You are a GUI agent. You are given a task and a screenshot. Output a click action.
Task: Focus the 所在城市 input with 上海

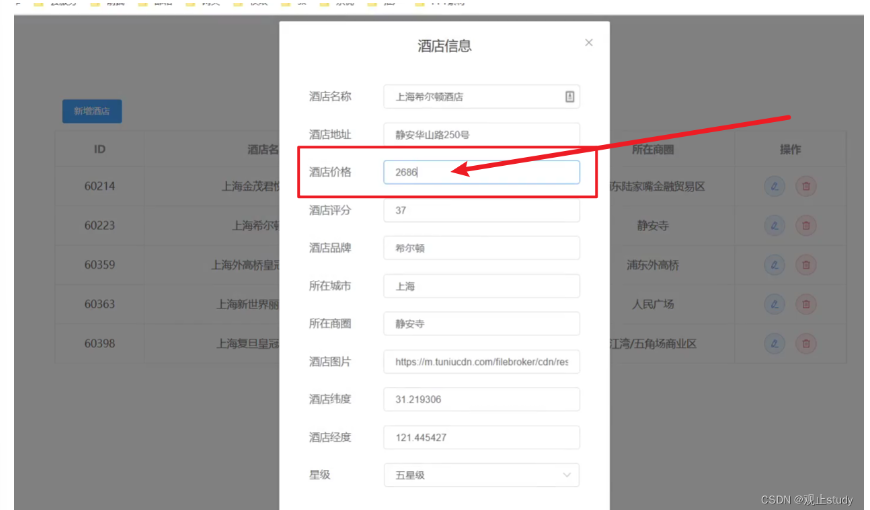pos(482,286)
